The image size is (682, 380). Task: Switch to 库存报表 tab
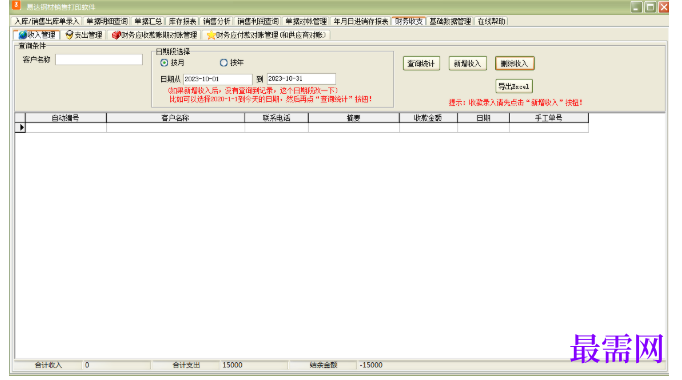183,21
